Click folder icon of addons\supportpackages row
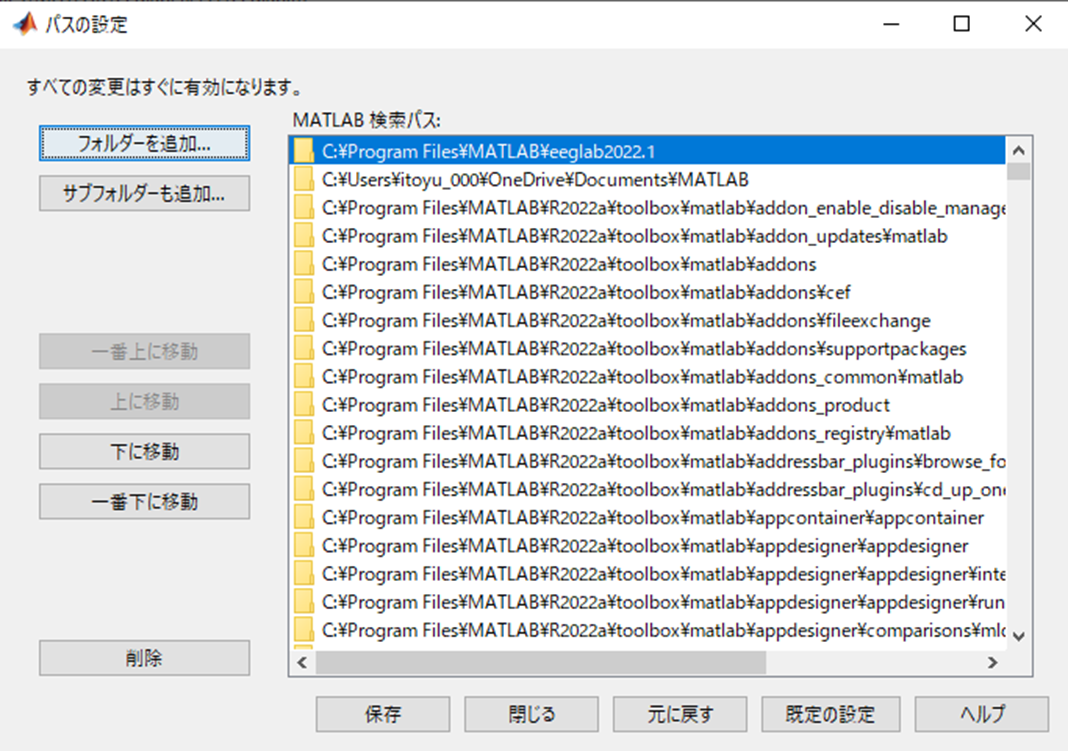Viewport: 1068px width, 751px height. coord(304,349)
